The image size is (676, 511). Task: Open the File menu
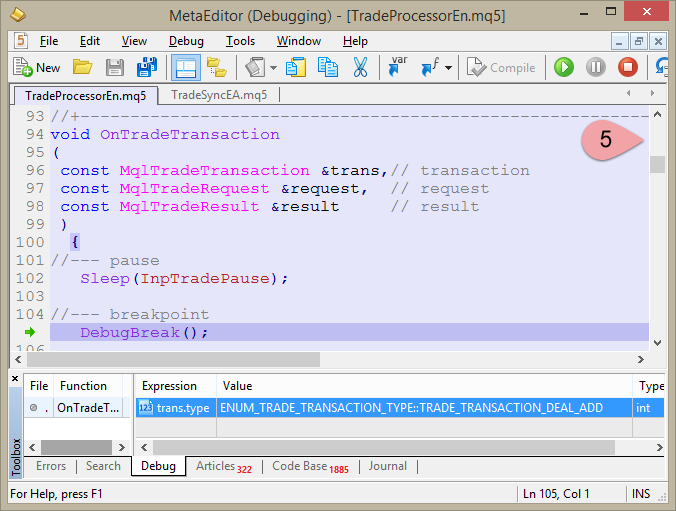pyautogui.click(x=49, y=41)
